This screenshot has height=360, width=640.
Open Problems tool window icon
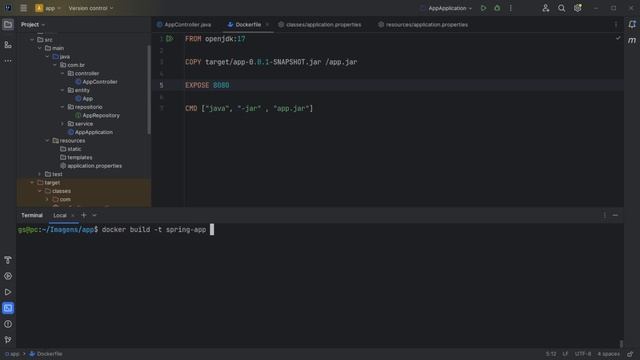(8, 324)
